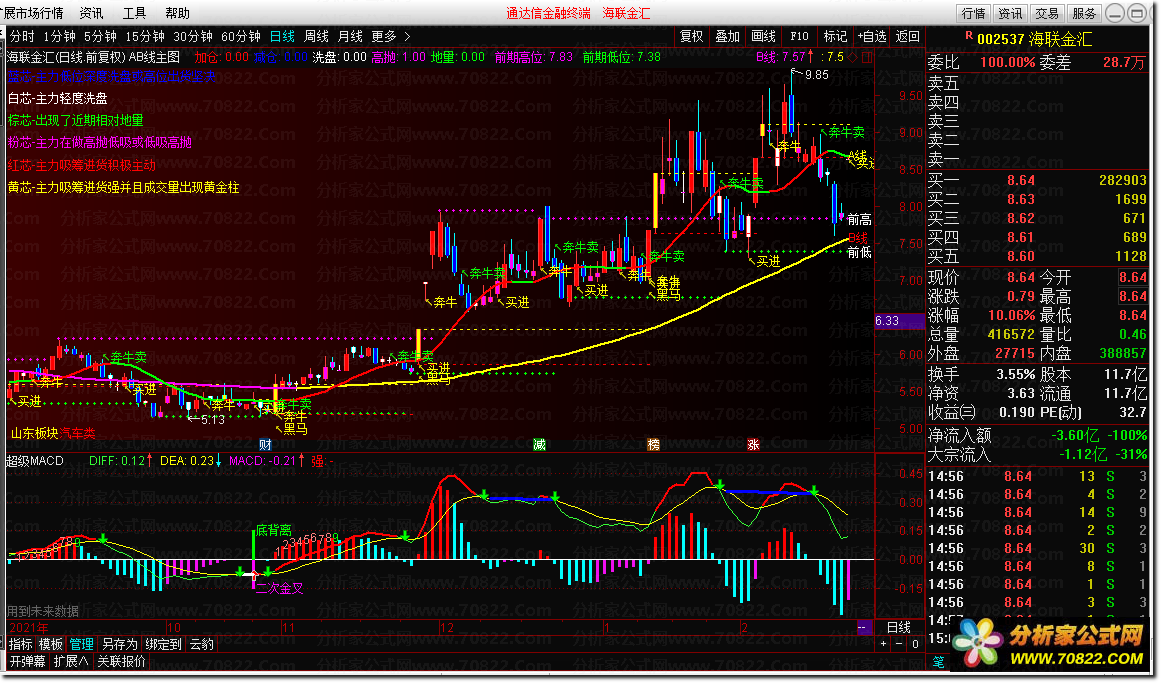Screen dimensions: 1162x683
Task: Open the 画线 drawing tools
Action: (763, 36)
